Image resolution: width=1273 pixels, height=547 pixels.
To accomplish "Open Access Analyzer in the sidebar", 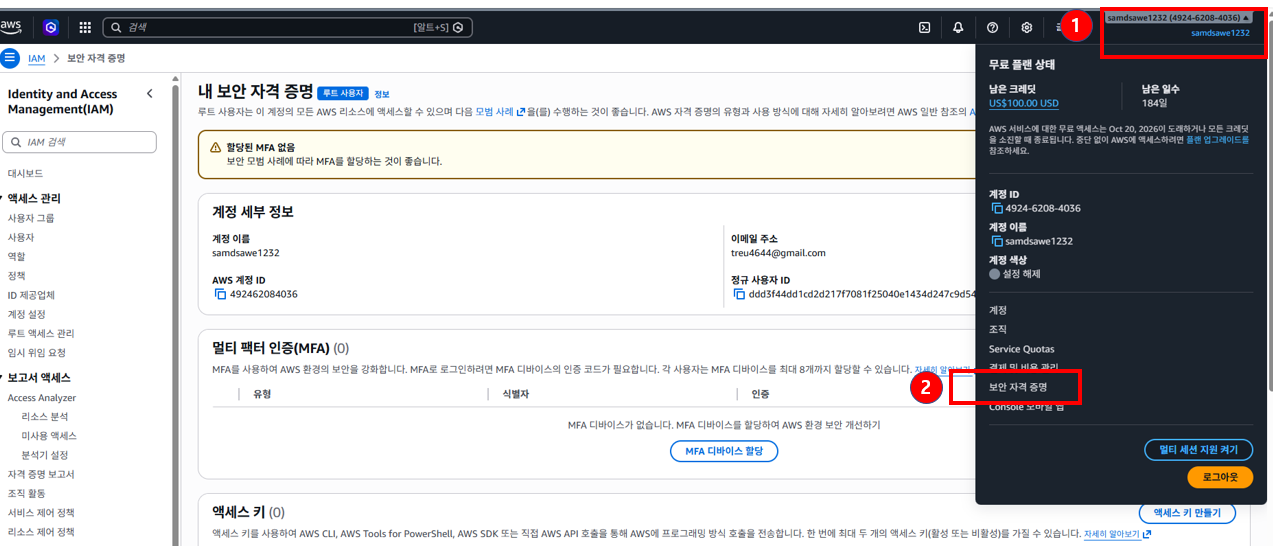I will coord(42,398).
